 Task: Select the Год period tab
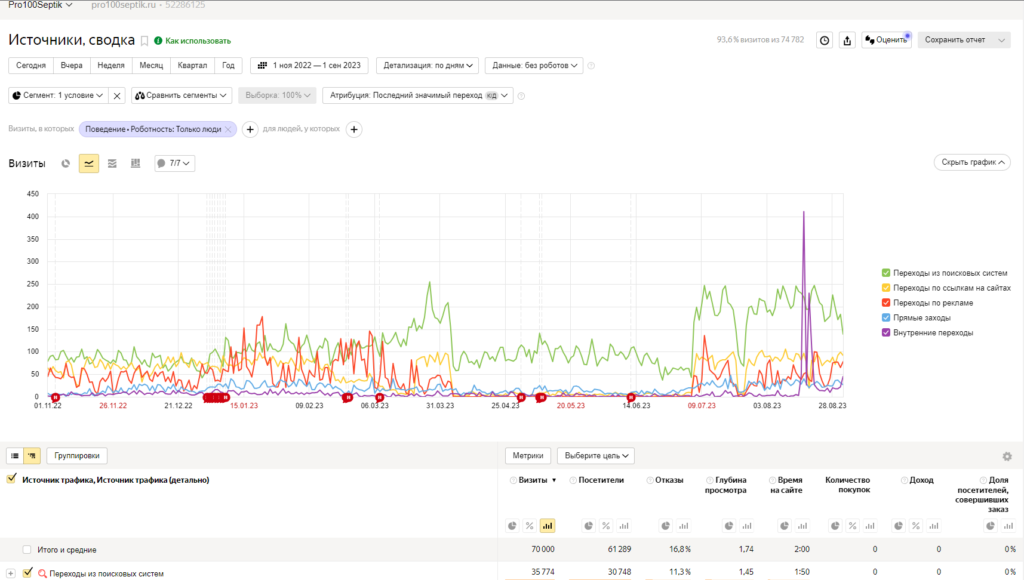(x=229, y=65)
